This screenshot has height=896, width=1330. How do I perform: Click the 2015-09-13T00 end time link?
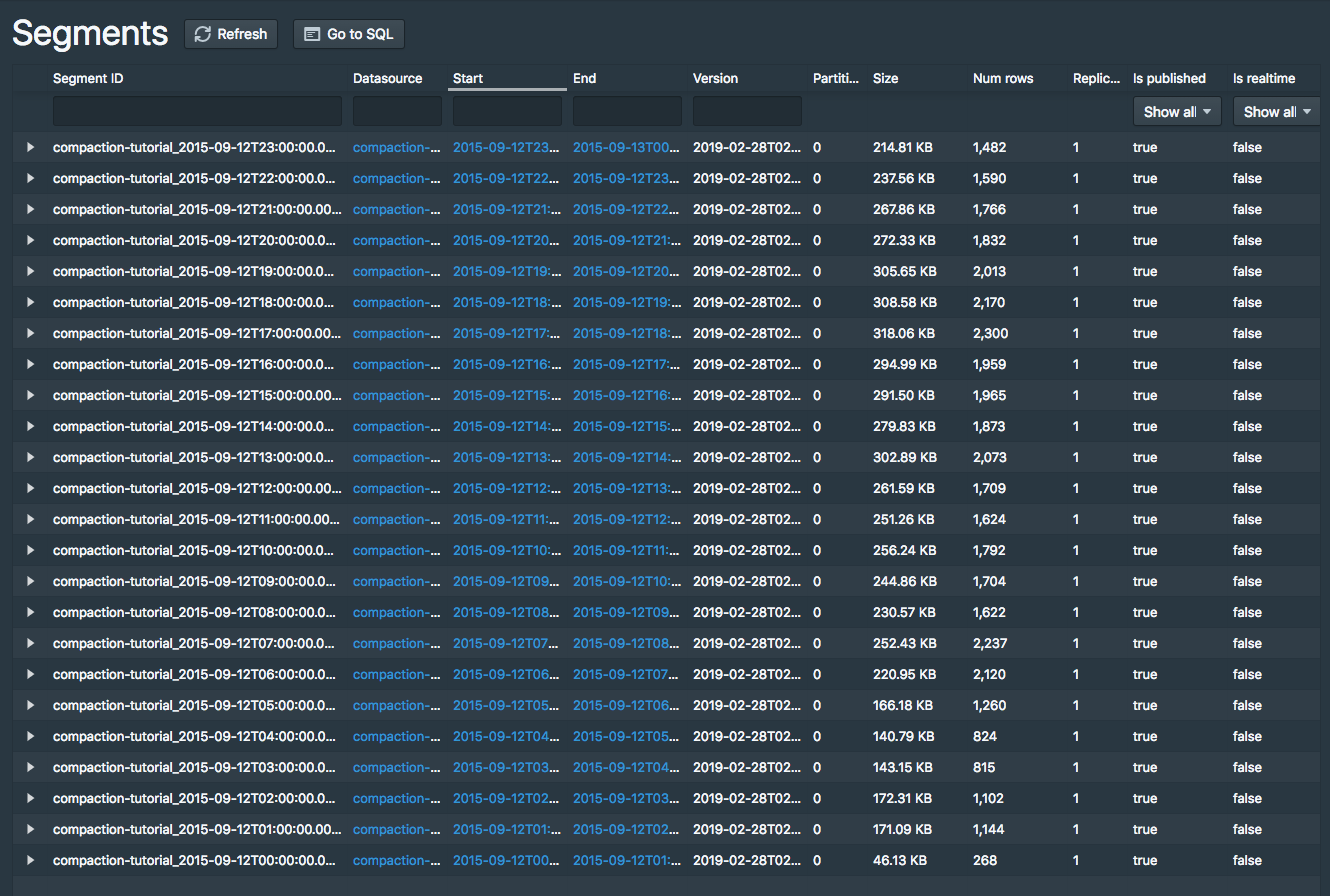627,147
